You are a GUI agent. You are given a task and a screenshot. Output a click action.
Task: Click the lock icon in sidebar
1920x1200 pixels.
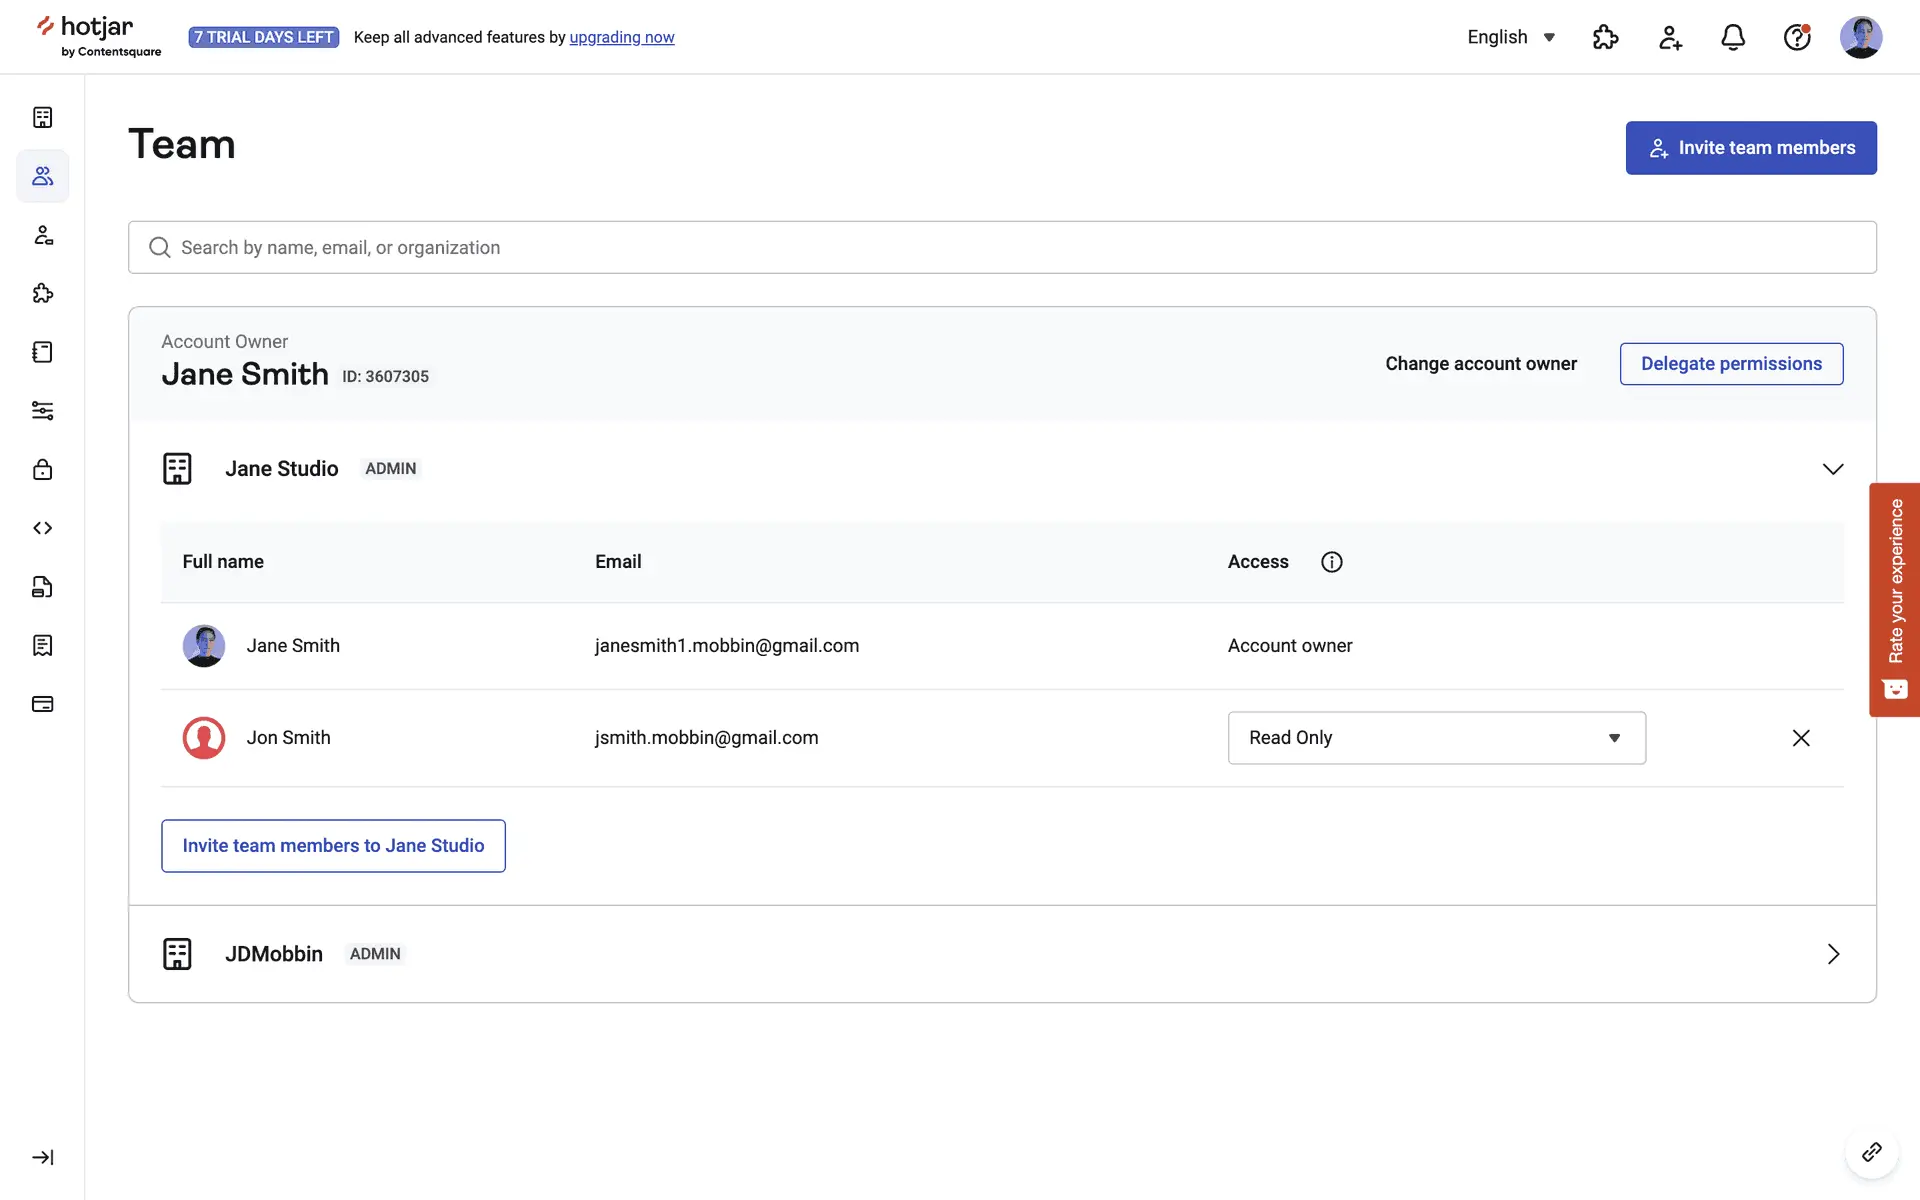click(x=42, y=469)
